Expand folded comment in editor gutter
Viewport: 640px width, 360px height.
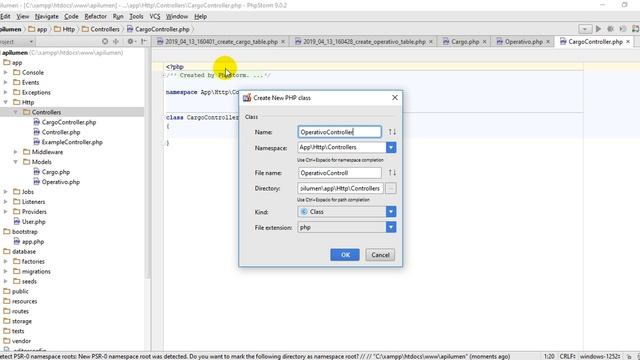pyautogui.click(x=164, y=76)
